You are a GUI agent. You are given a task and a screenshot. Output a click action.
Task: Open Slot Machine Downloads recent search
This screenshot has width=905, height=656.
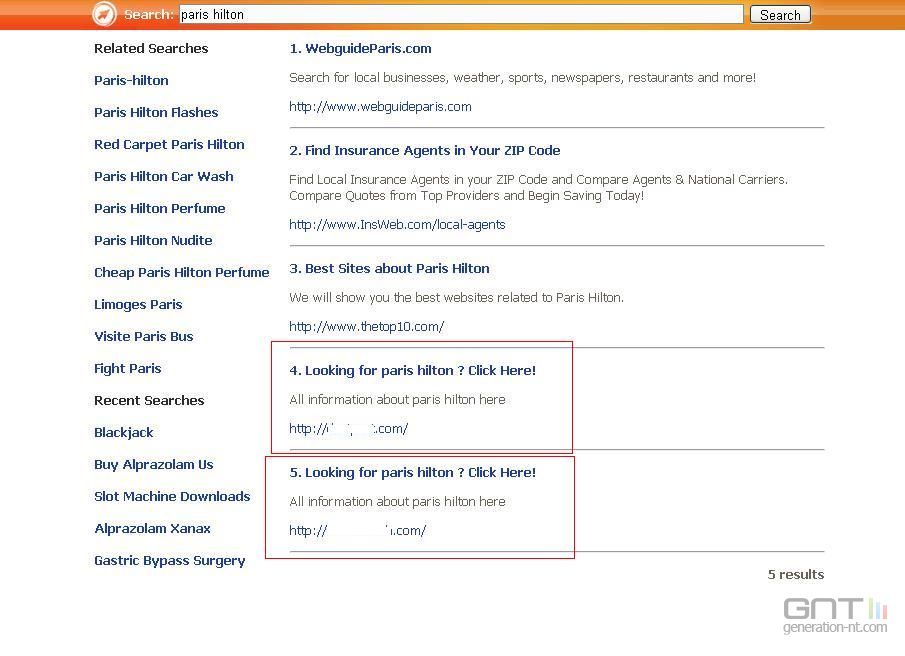(172, 497)
